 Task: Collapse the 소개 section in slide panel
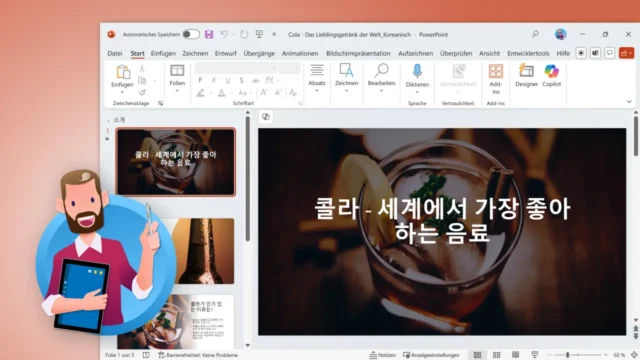(x=108, y=120)
